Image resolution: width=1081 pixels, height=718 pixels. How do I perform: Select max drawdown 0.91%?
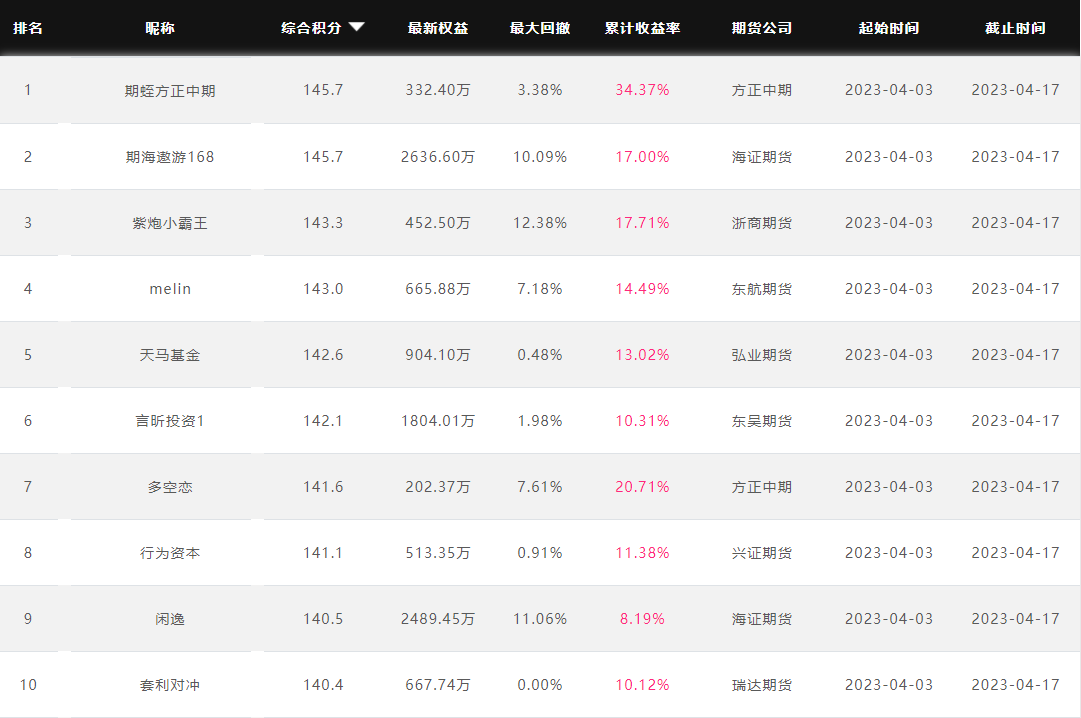[540, 553]
